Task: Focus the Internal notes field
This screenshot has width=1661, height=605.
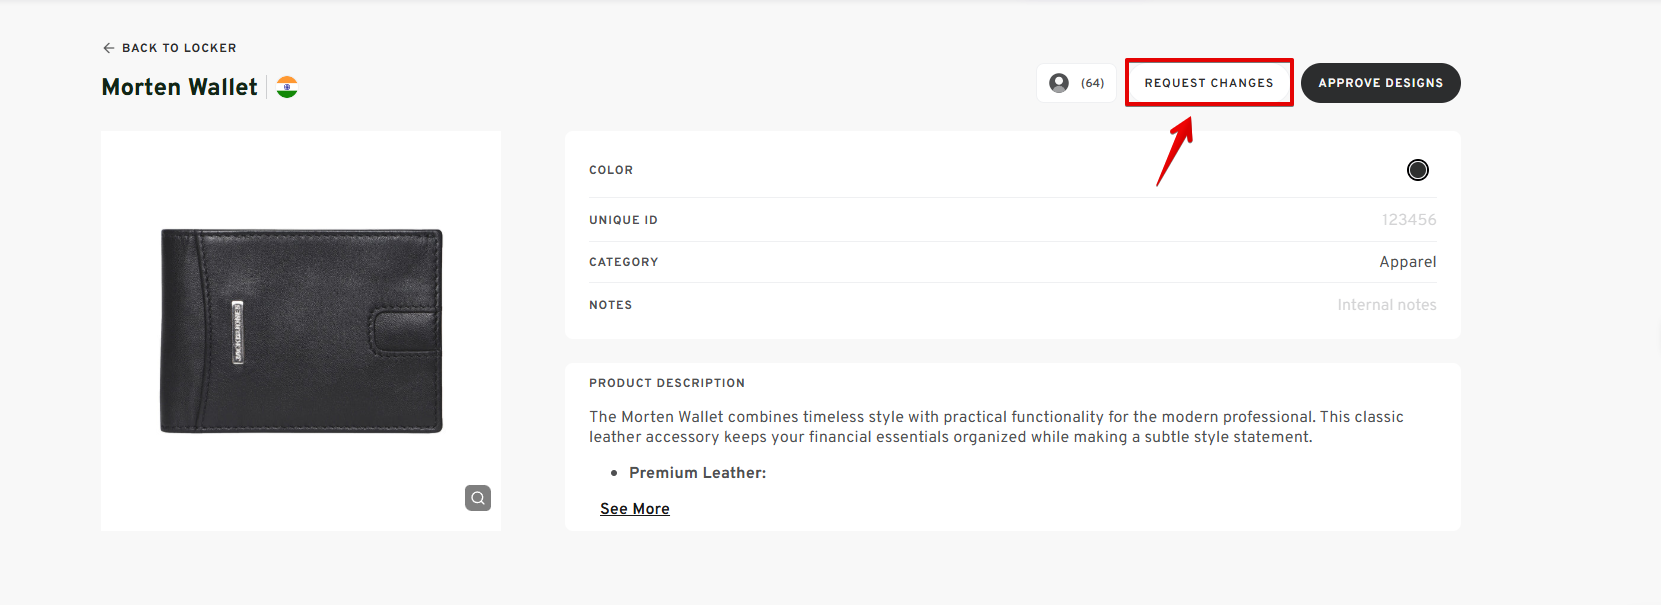Action: click(1386, 305)
